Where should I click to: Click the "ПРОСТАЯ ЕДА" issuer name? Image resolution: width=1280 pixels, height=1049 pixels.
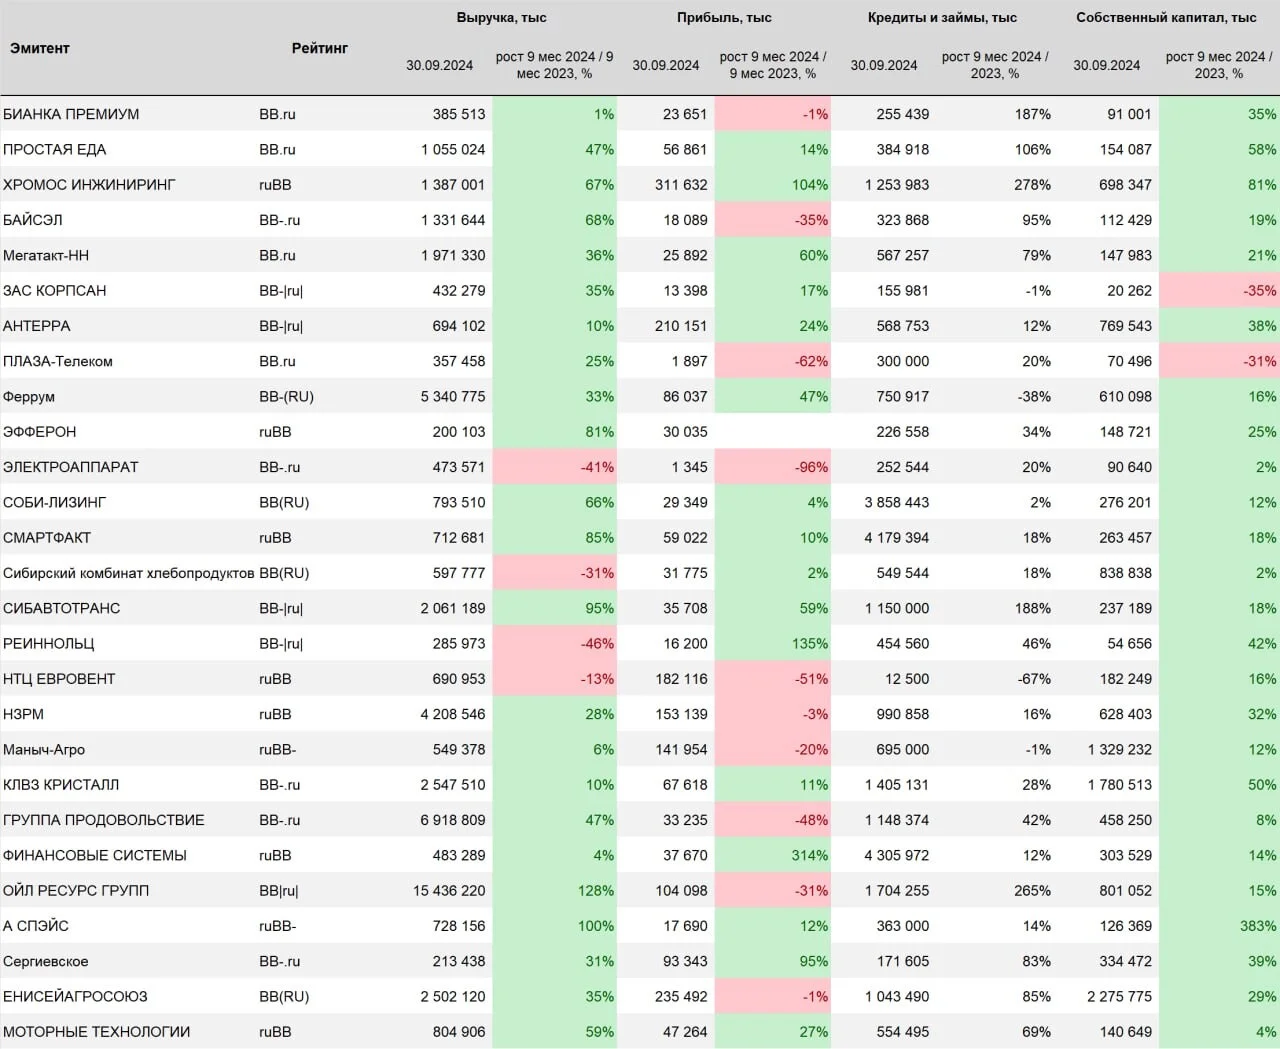[x=54, y=149]
